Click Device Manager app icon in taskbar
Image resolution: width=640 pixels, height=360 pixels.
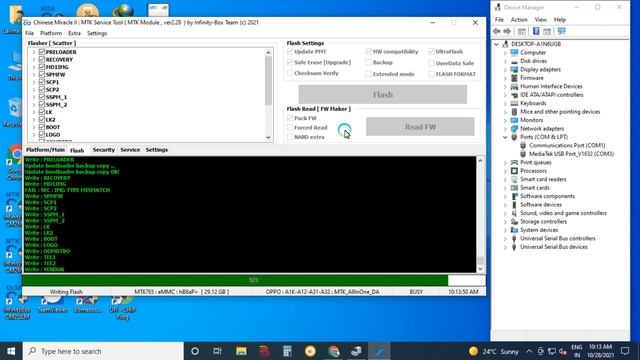(x=356, y=351)
